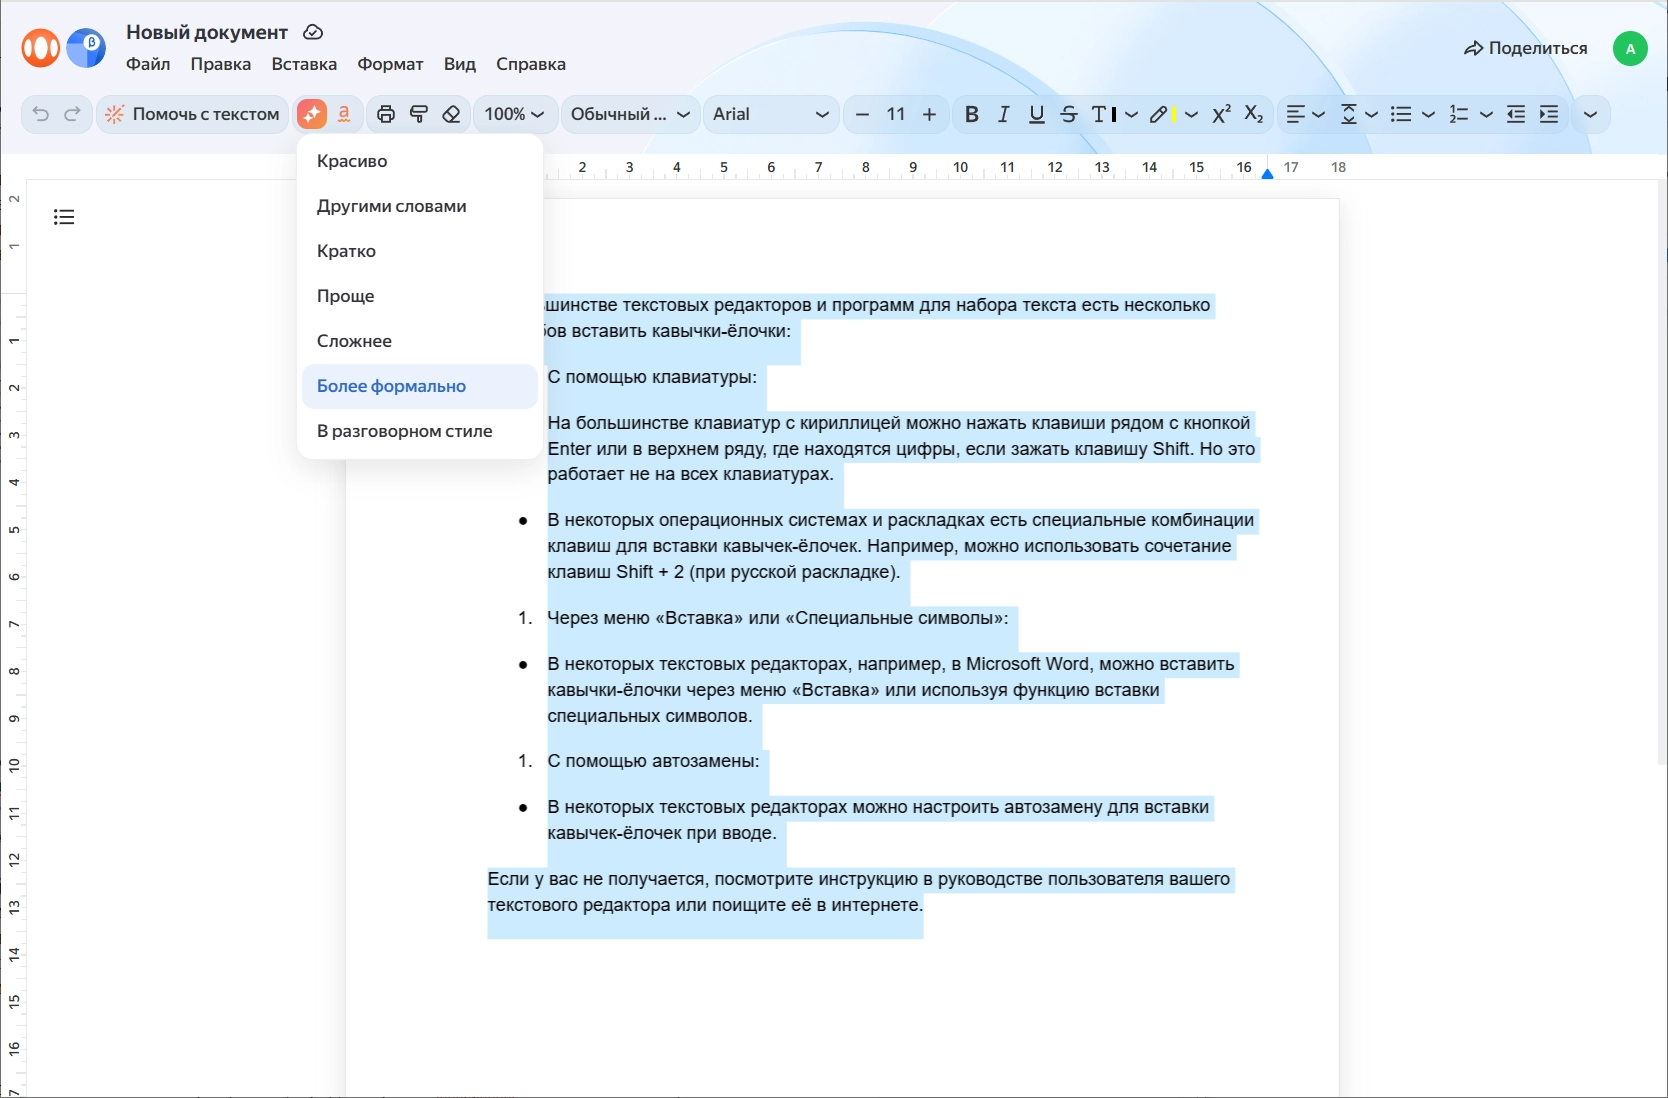Click the line spacing icon
Viewport: 1668px width, 1098px height.
click(1348, 114)
